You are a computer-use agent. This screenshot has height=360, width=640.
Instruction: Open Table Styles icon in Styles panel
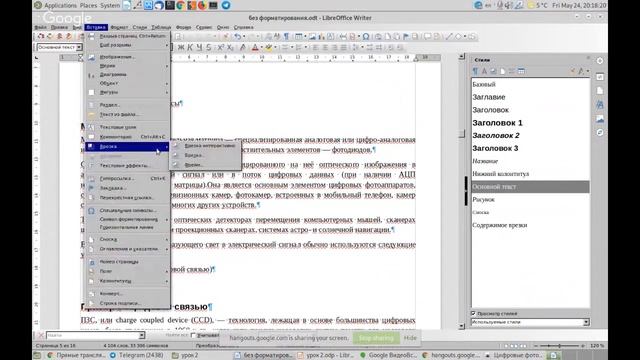pyautogui.click(x=521, y=71)
